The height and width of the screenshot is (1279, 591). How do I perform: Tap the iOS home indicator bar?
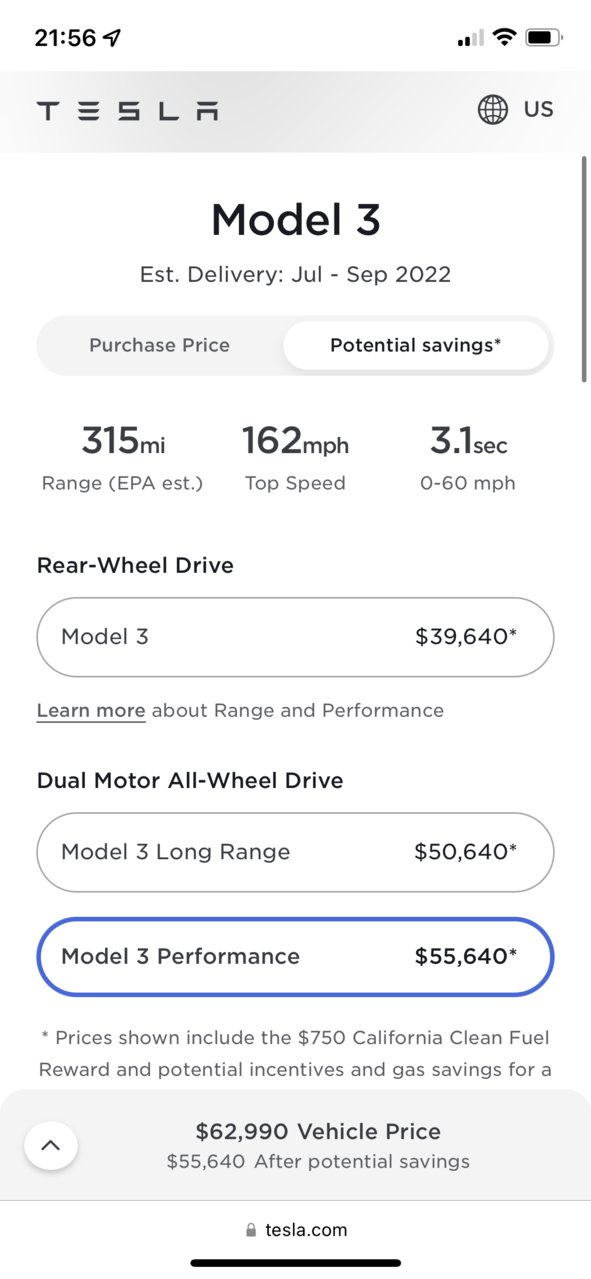point(296,1263)
